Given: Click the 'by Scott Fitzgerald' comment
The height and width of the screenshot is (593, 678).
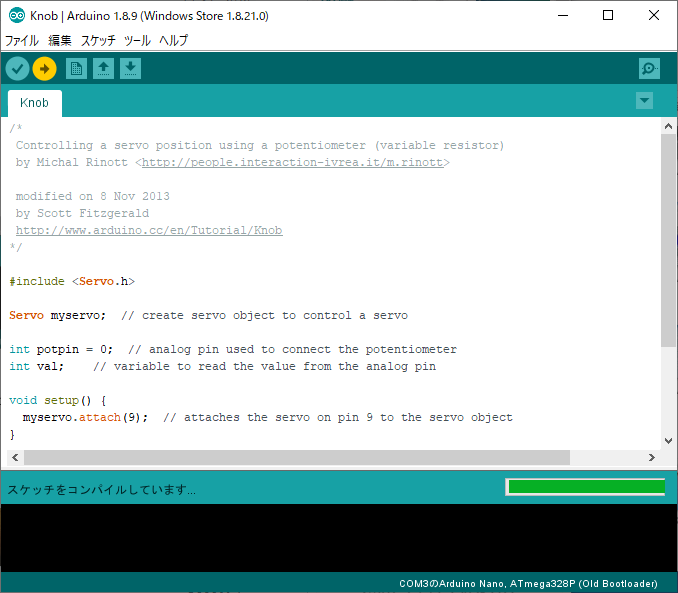Looking at the screenshot, I should click(82, 213).
